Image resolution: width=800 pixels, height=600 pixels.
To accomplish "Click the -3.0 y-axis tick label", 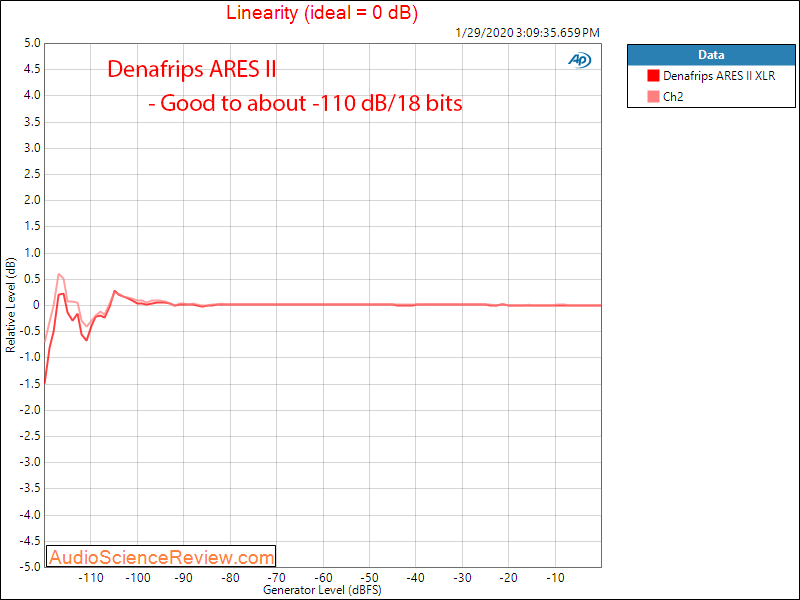I will [x=30, y=462].
